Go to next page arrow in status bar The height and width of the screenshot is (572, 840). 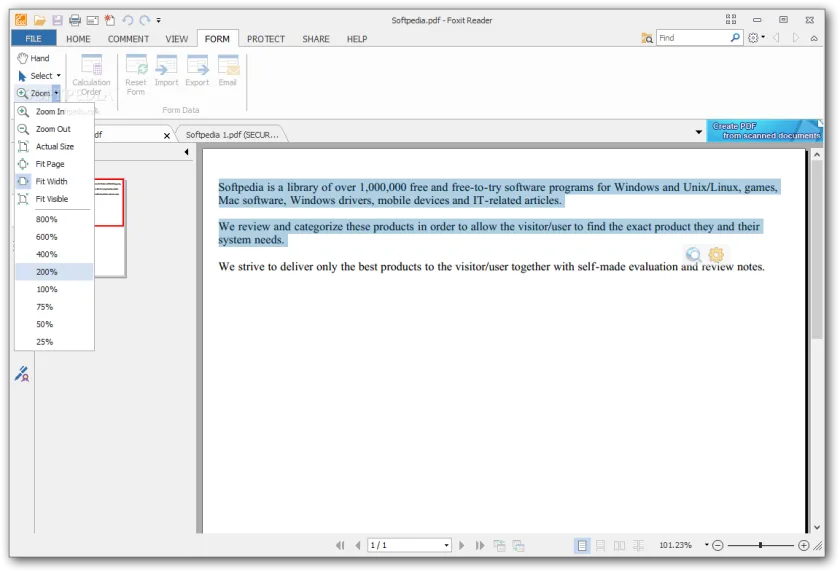coord(461,545)
